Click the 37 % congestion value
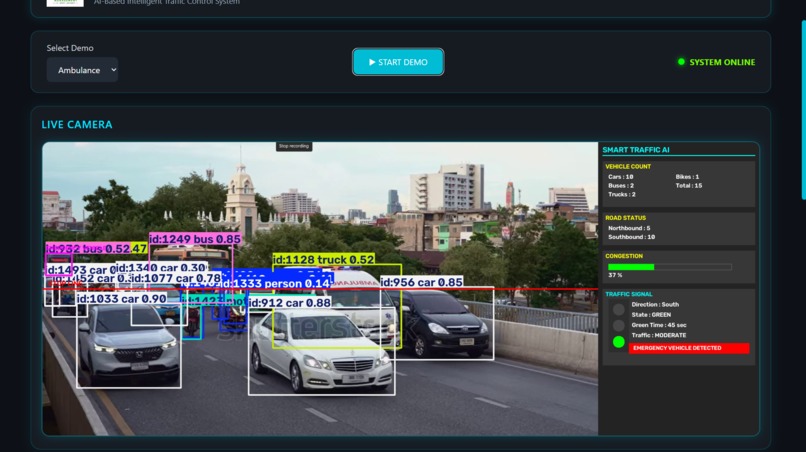This screenshot has height=452, width=806. [x=615, y=275]
